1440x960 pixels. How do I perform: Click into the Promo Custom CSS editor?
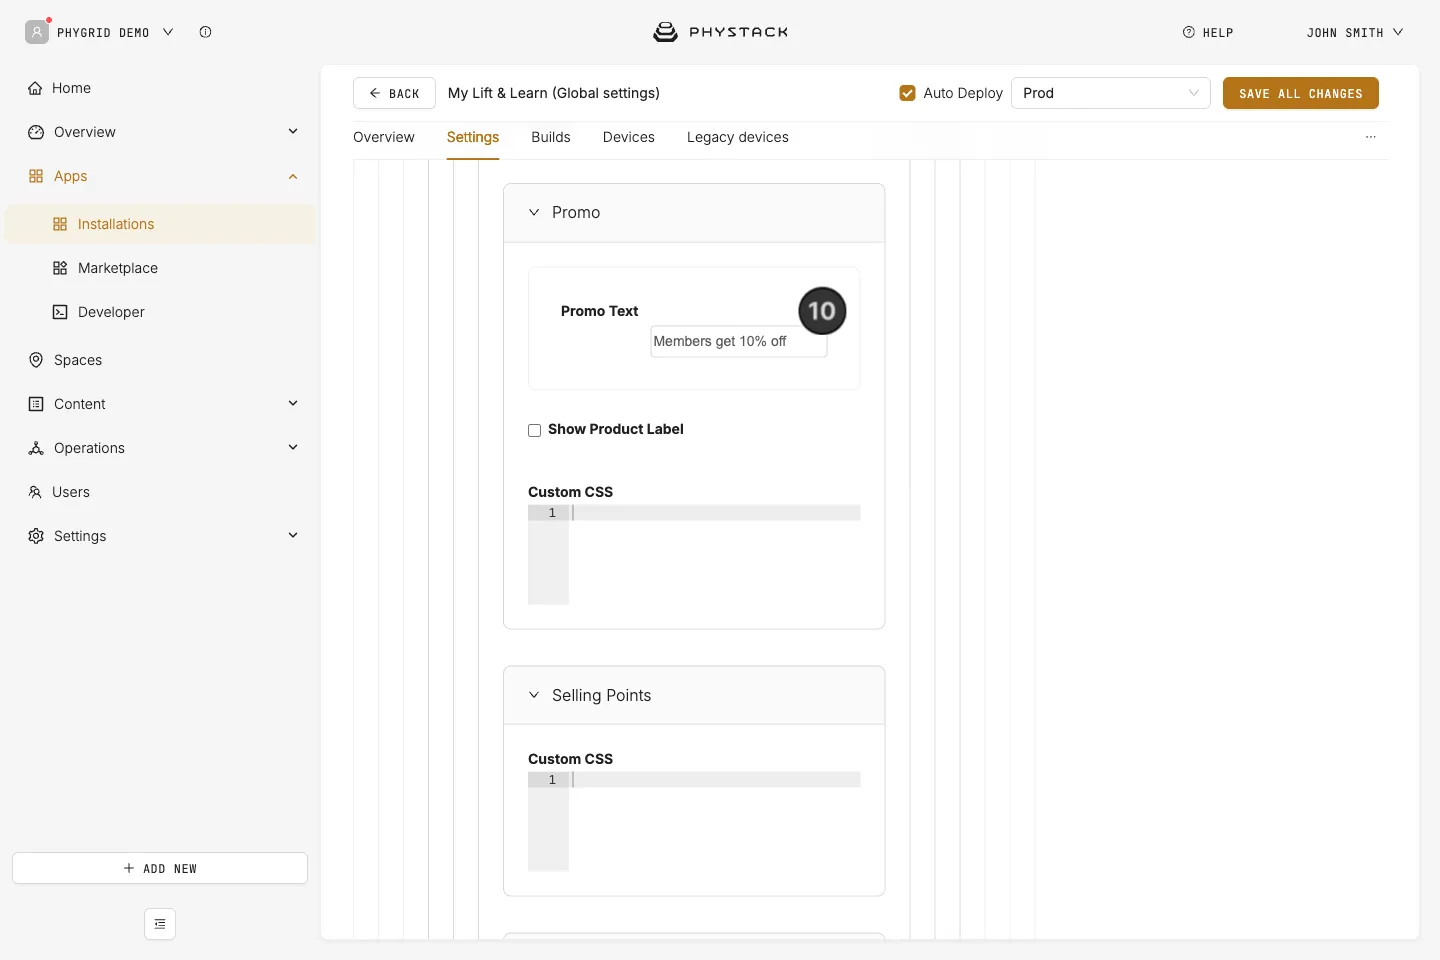(694, 554)
